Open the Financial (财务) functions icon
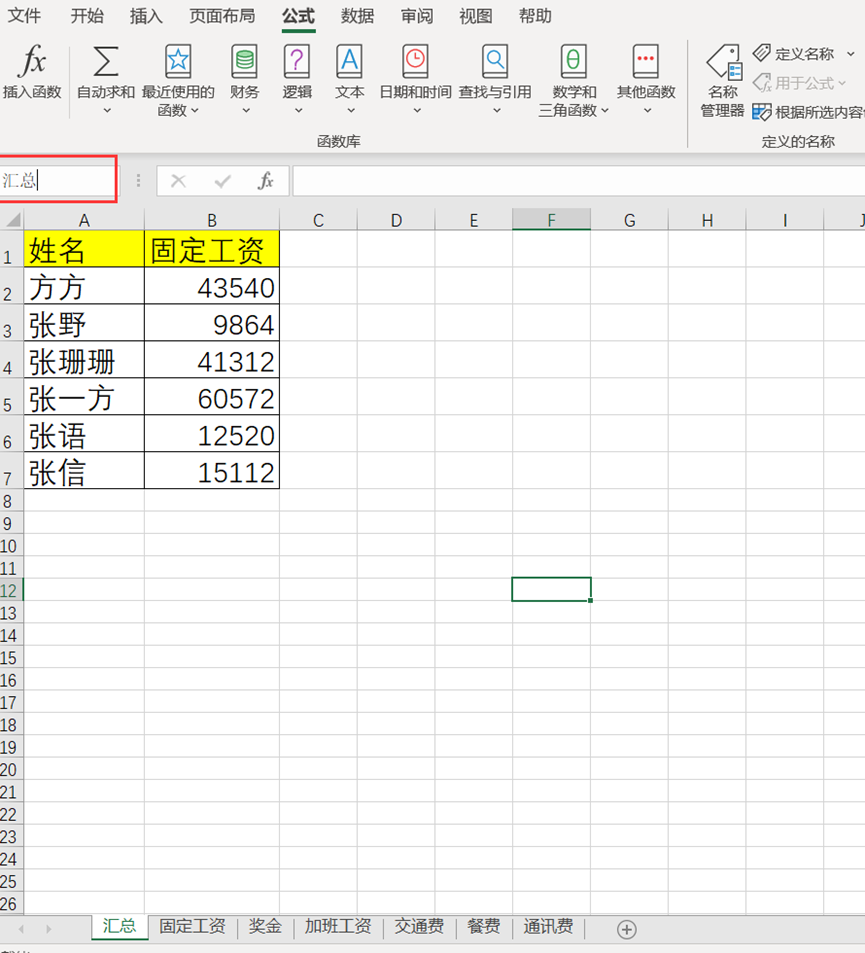Image resolution: width=865 pixels, height=953 pixels. point(244,62)
